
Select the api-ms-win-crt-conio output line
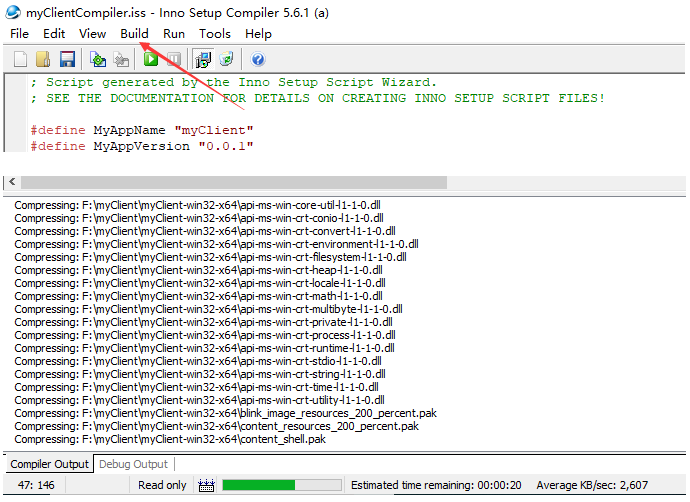click(x=199, y=218)
